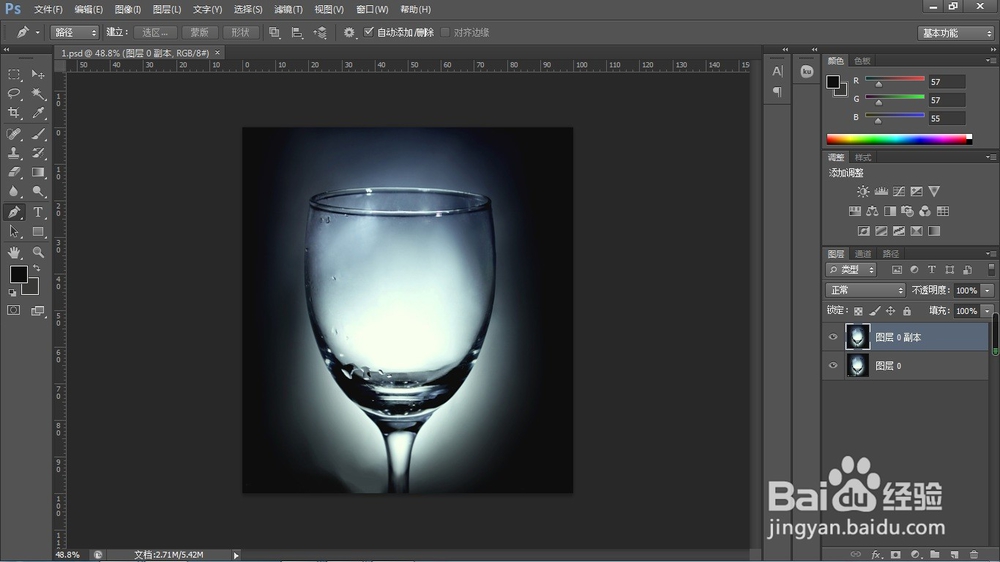1000x562 pixels.
Task: Open the Paragraph panel icon
Action: tap(777, 92)
